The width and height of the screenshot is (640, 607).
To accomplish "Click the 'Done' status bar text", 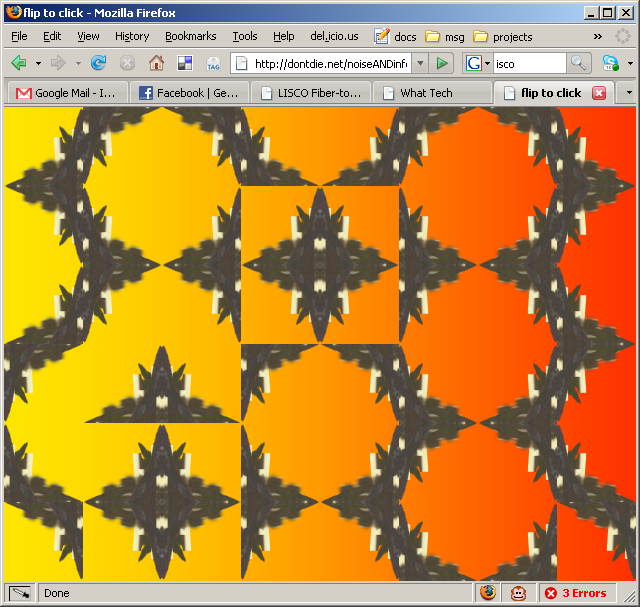I will coord(57,593).
